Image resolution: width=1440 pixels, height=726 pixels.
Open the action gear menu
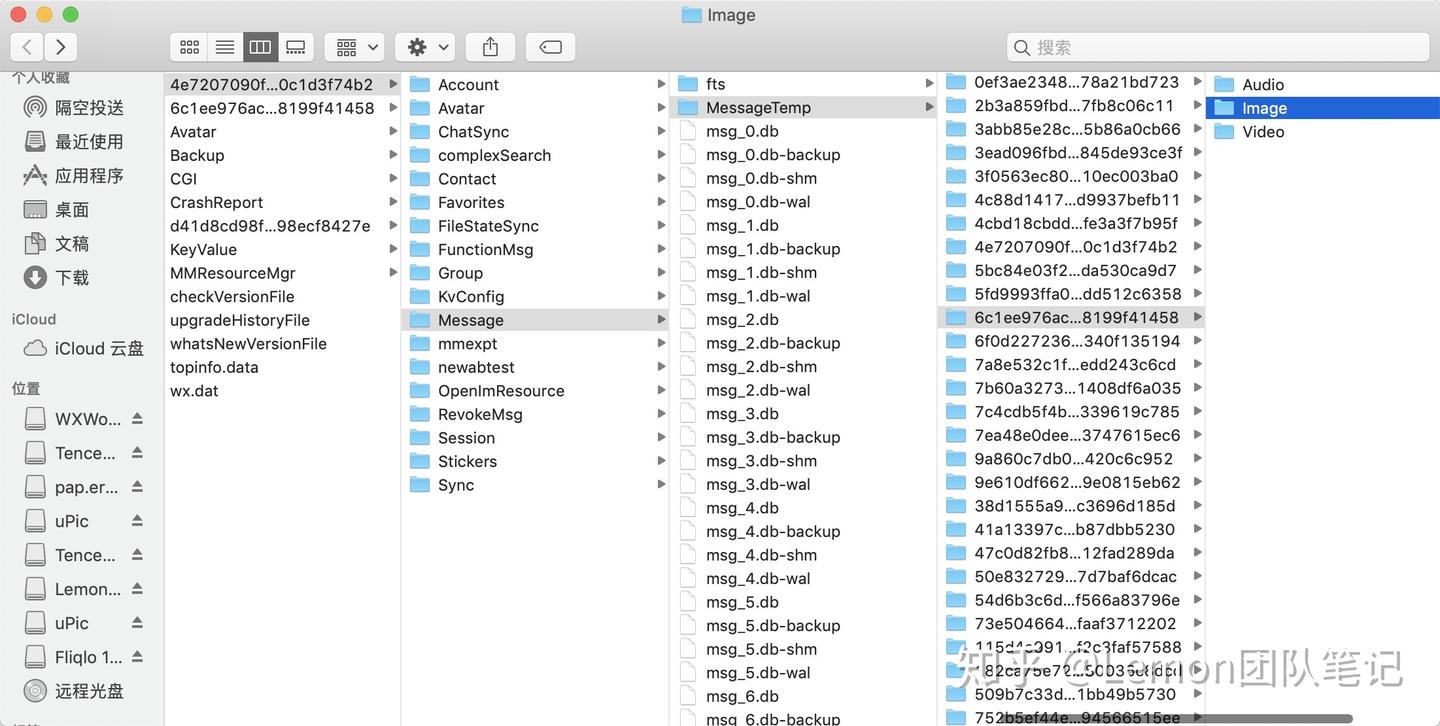click(x=424, y=46)
